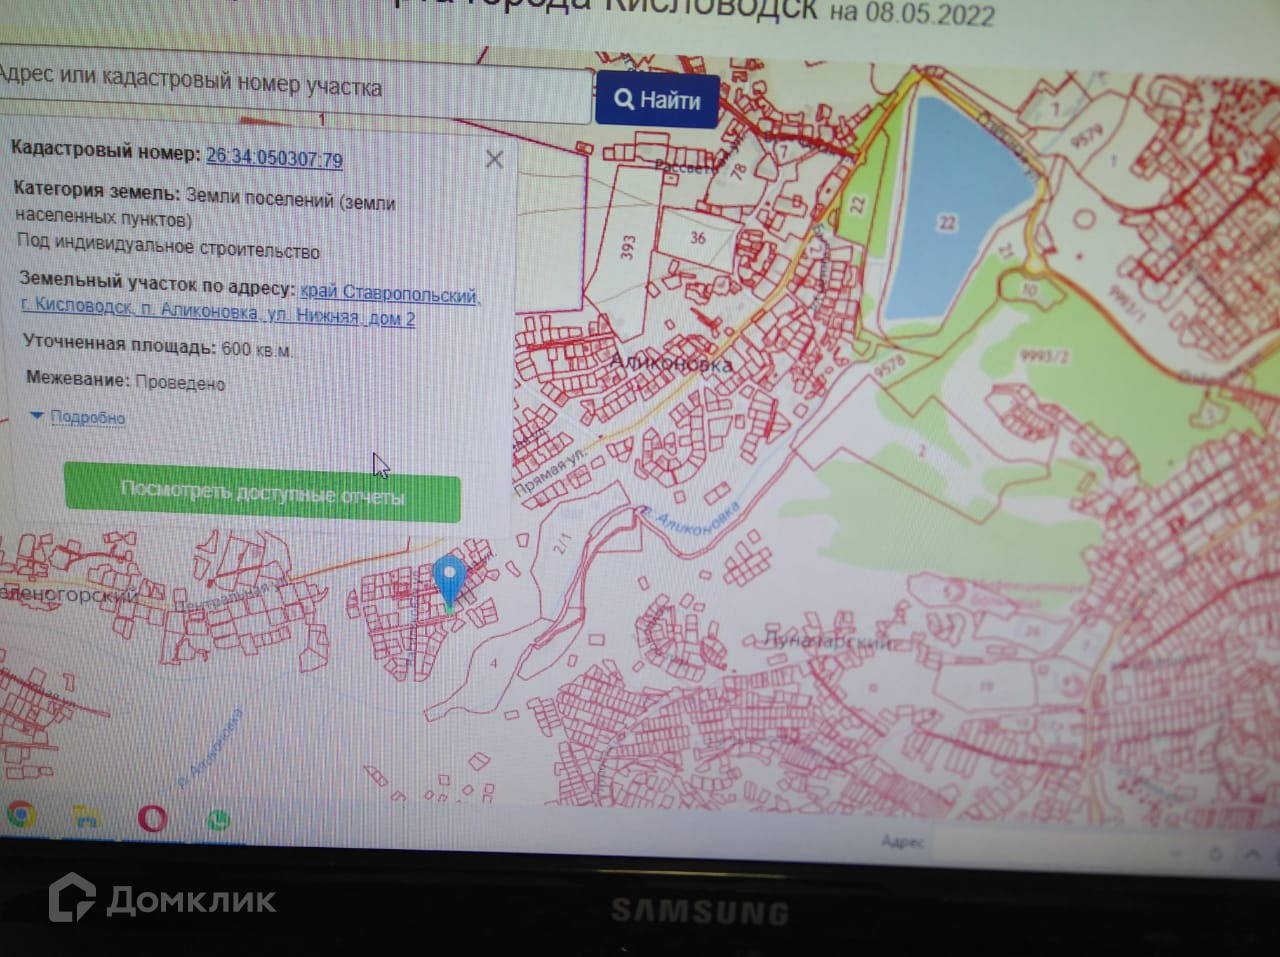Viewport: 1280px width, 957px height.
Task: Click the green Посмотреть доступные отчеты button
Action: [262, 493]
